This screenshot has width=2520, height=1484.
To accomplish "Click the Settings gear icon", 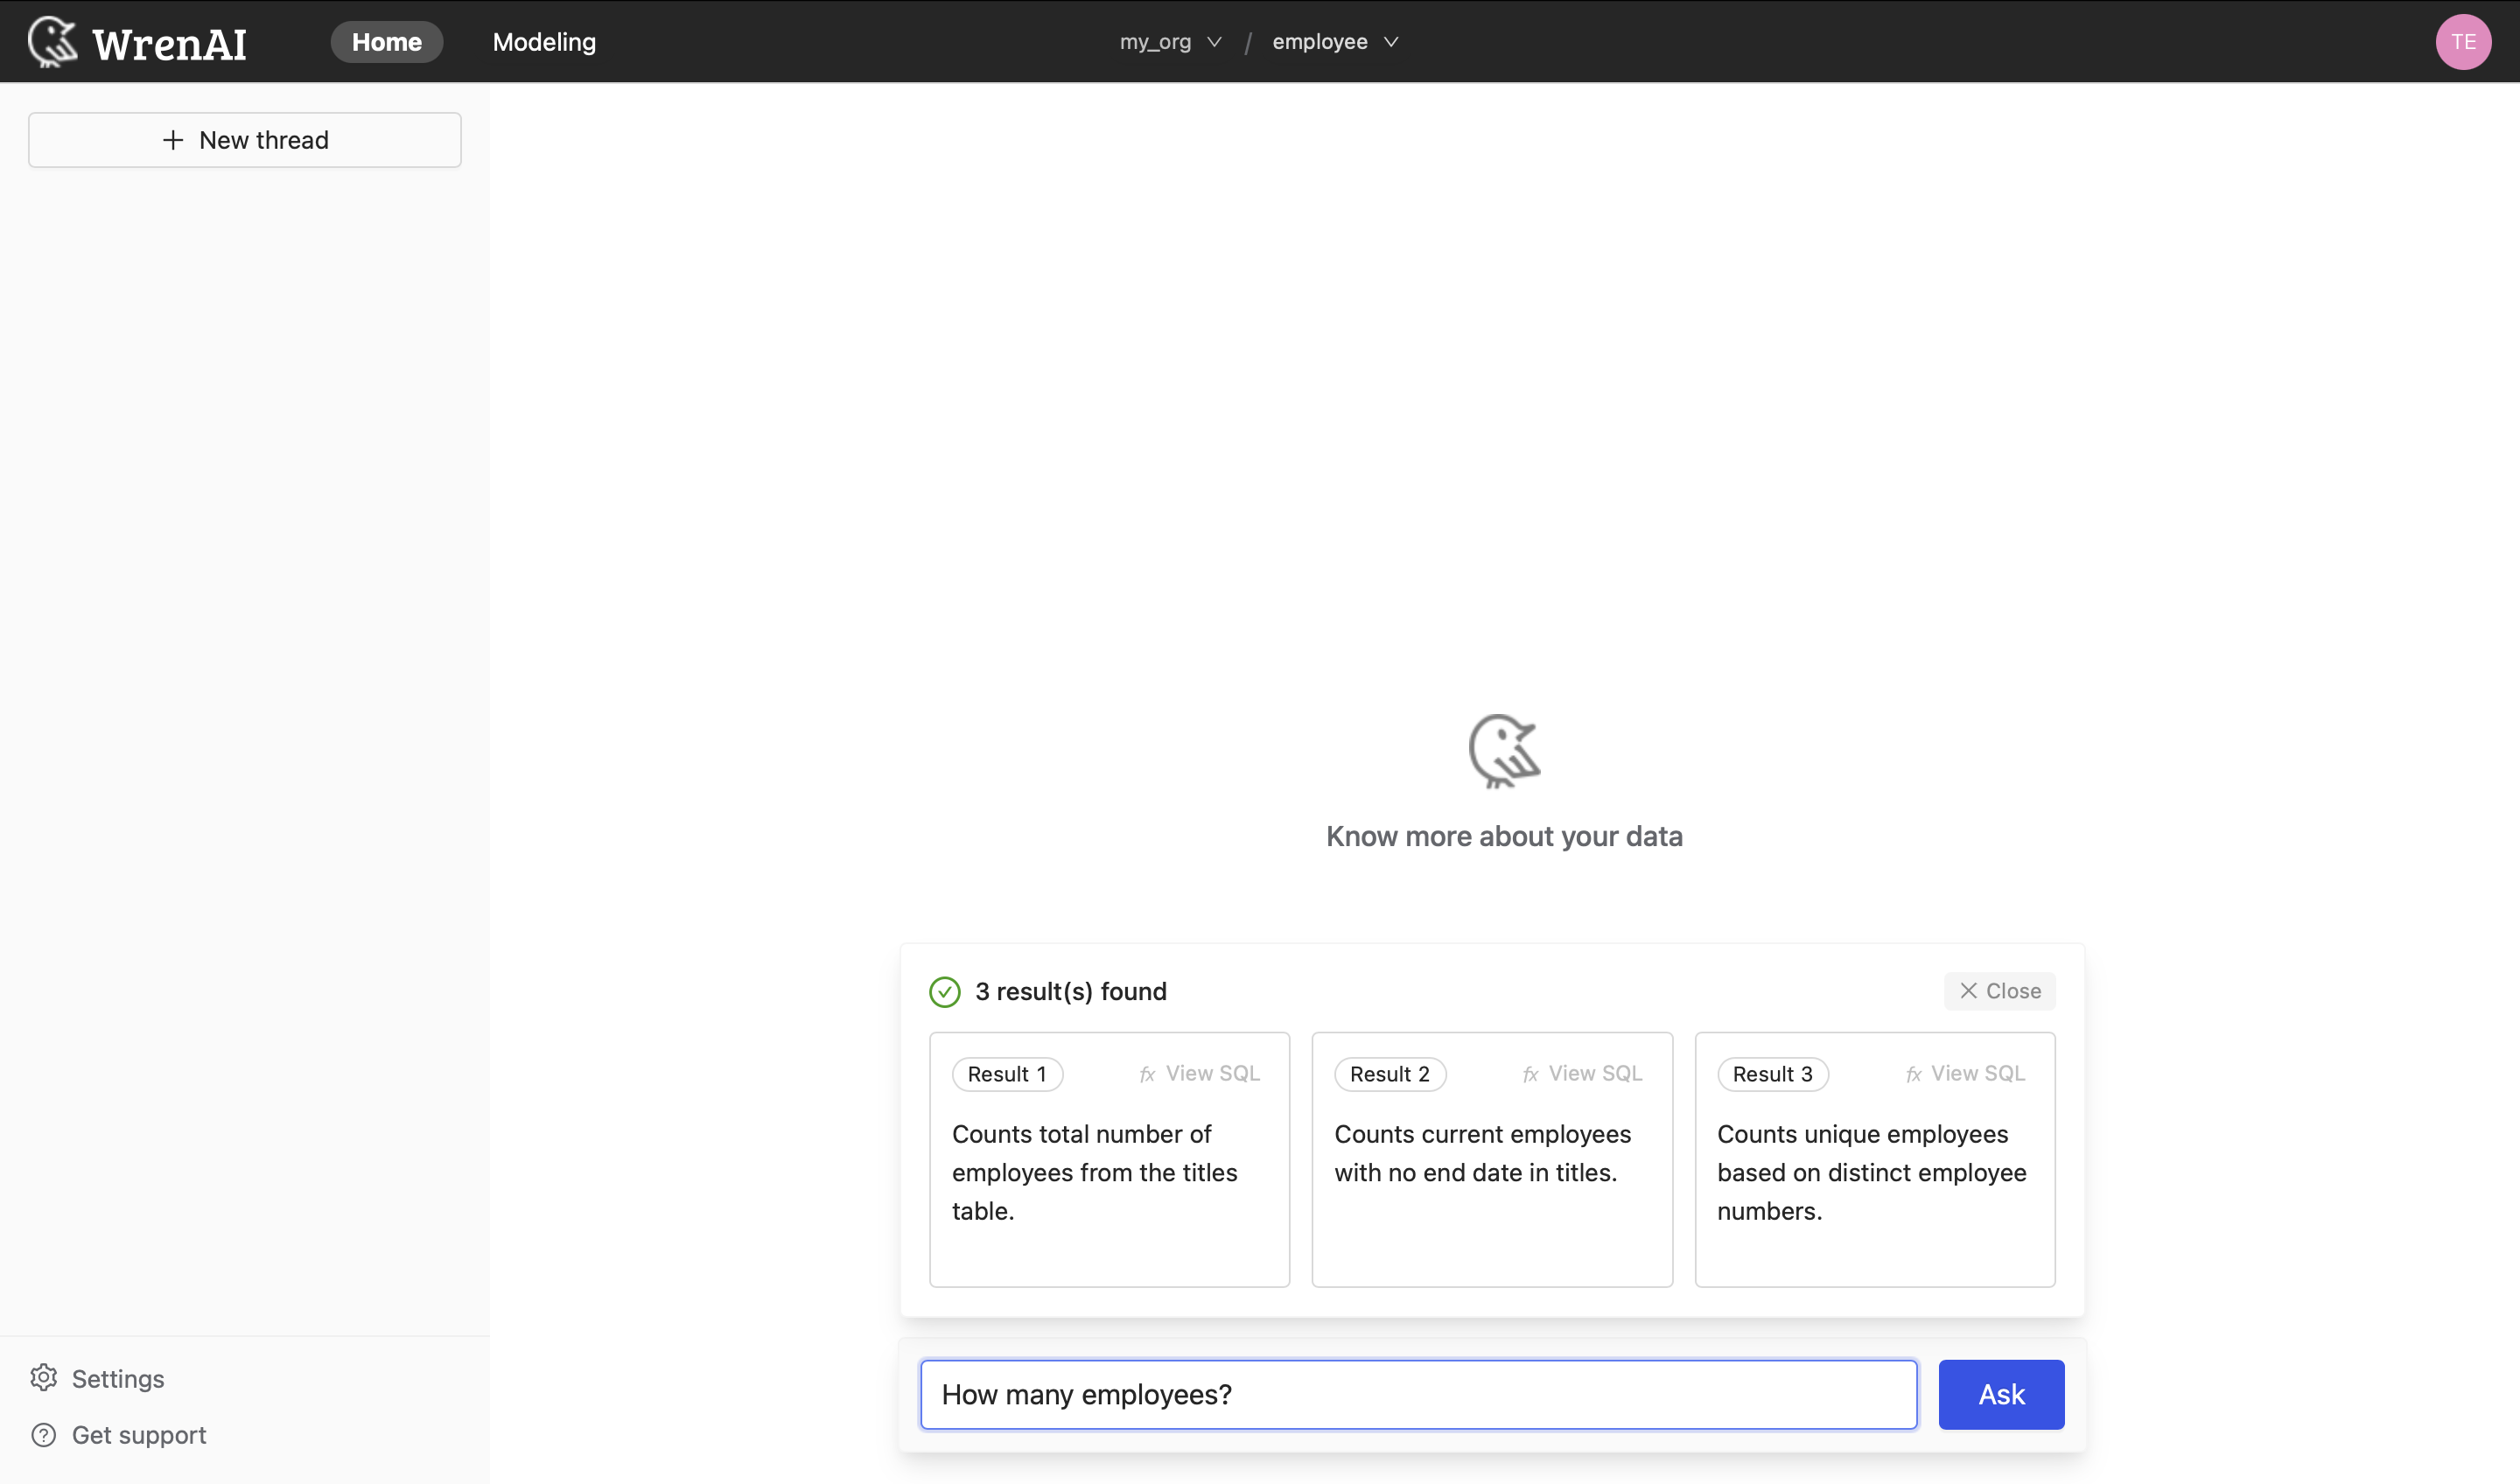I will 44,1378.
